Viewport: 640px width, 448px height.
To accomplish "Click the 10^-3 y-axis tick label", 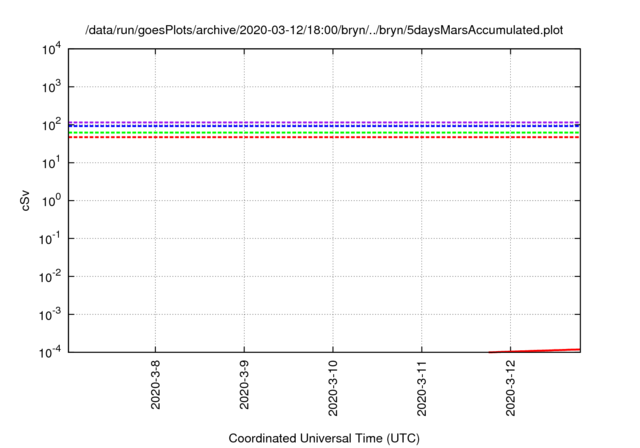I will pos(50,315).
